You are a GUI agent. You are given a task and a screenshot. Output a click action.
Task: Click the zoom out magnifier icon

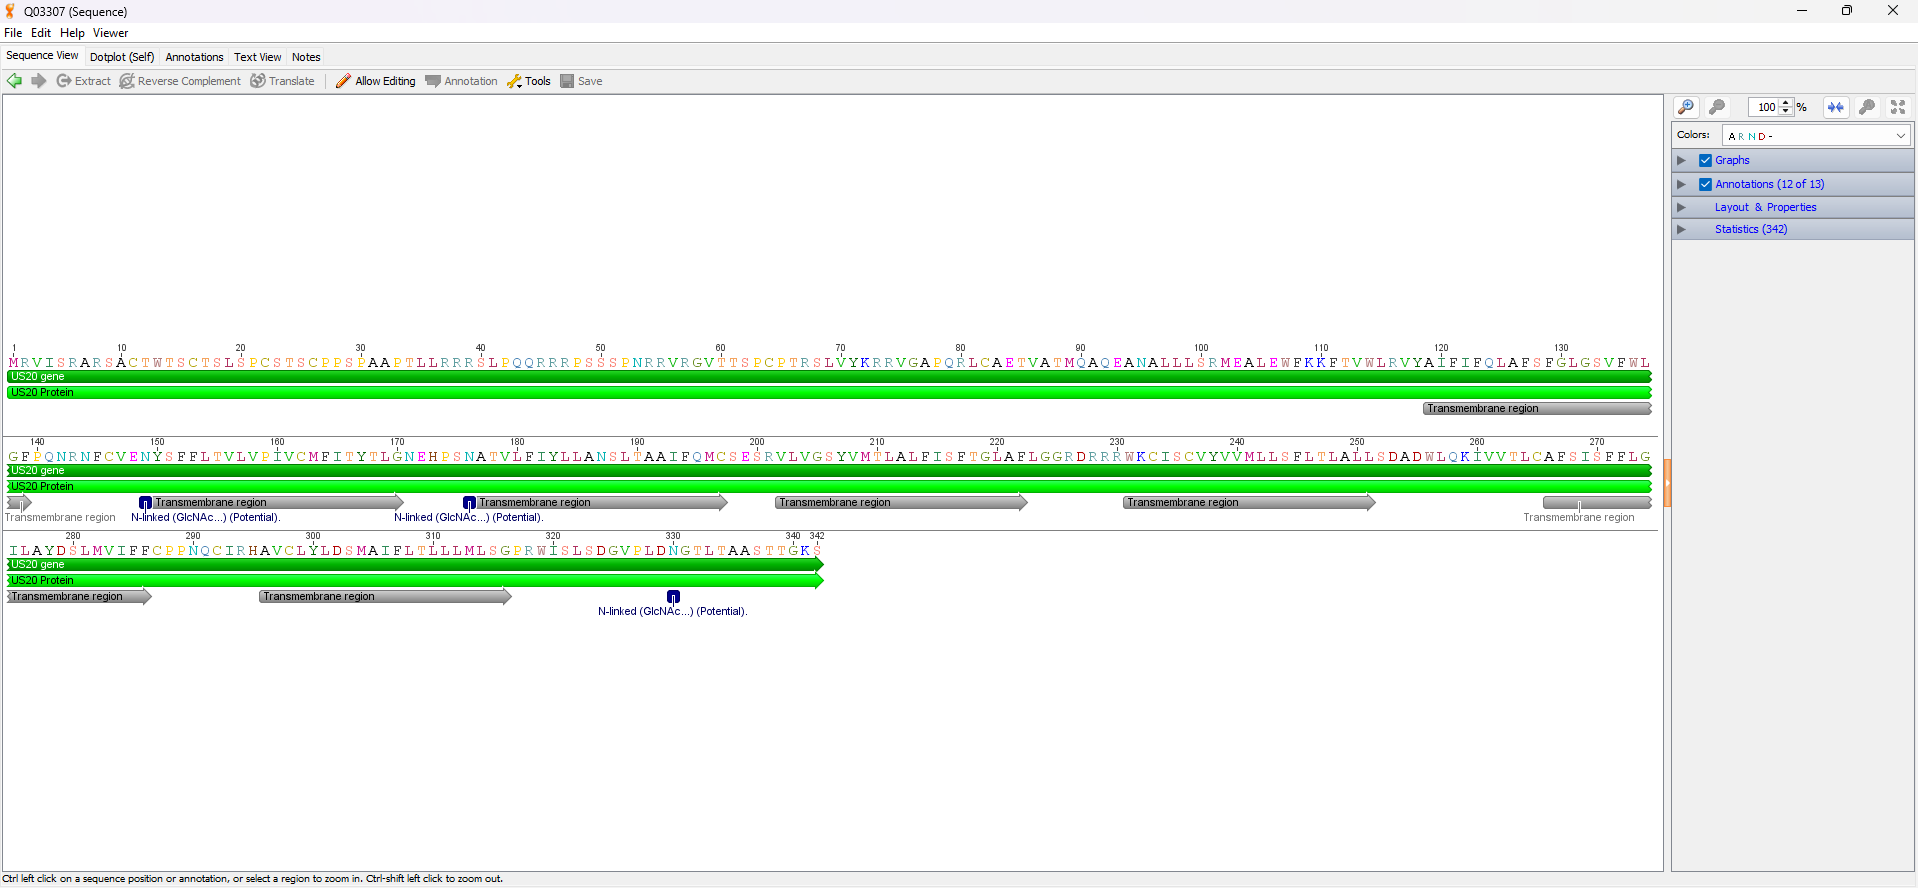pos(1717,107)
